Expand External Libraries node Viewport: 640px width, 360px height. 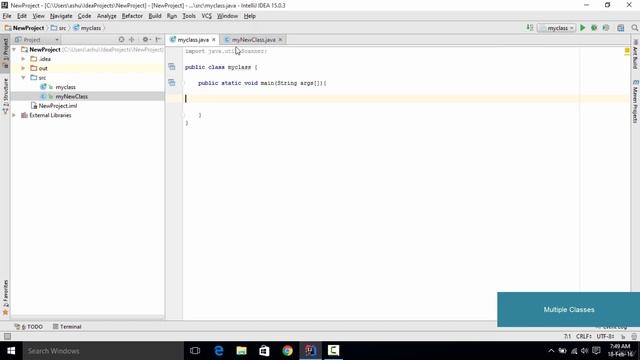tap(14, 115)
